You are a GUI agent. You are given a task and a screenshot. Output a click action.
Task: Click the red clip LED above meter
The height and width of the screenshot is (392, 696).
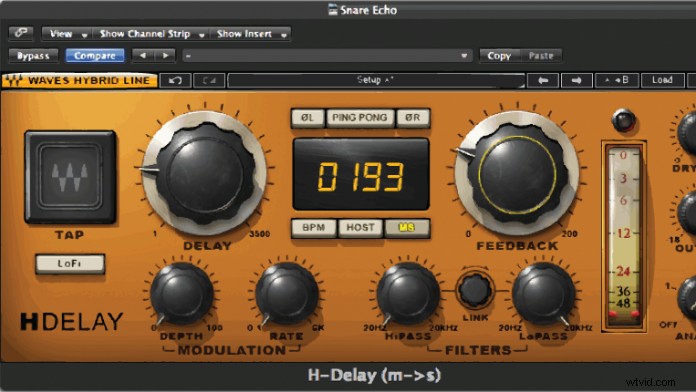tap(624, 120)
